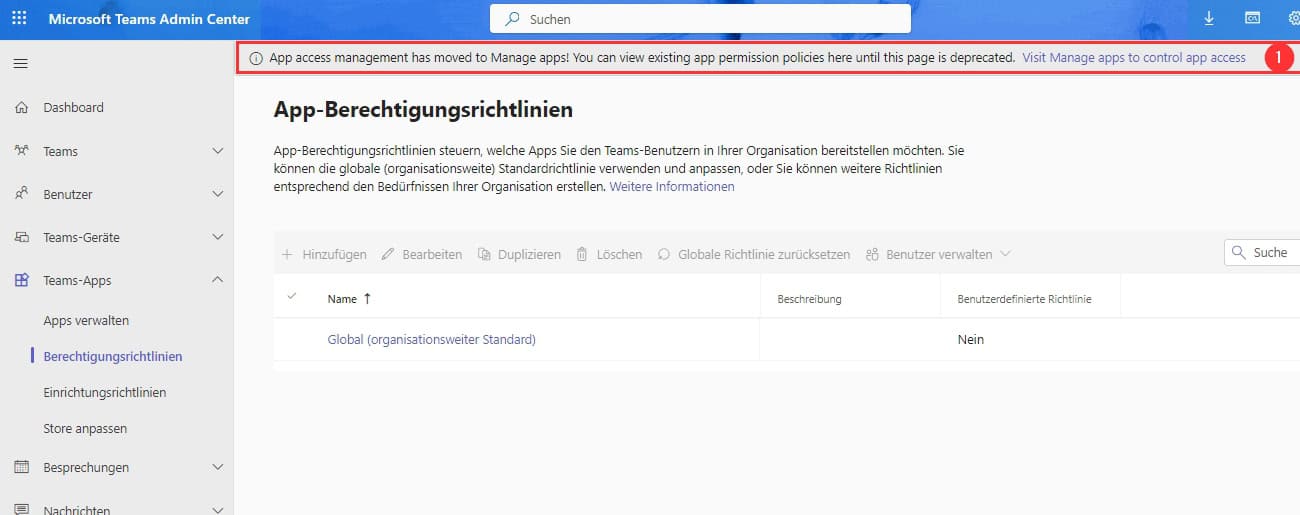Click the info icon in the banner
Screen dimensions: 1300x515
point(255,58)
